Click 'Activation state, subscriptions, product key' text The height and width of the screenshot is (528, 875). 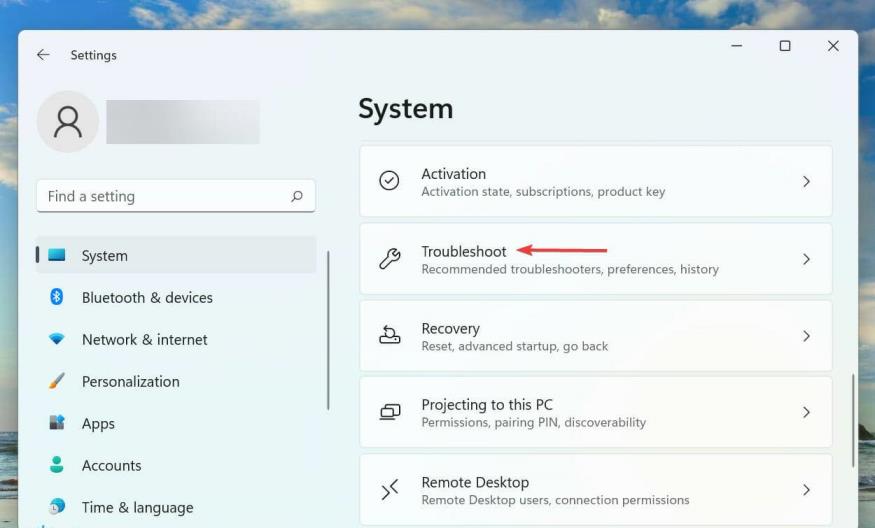(x=543, y=191)
